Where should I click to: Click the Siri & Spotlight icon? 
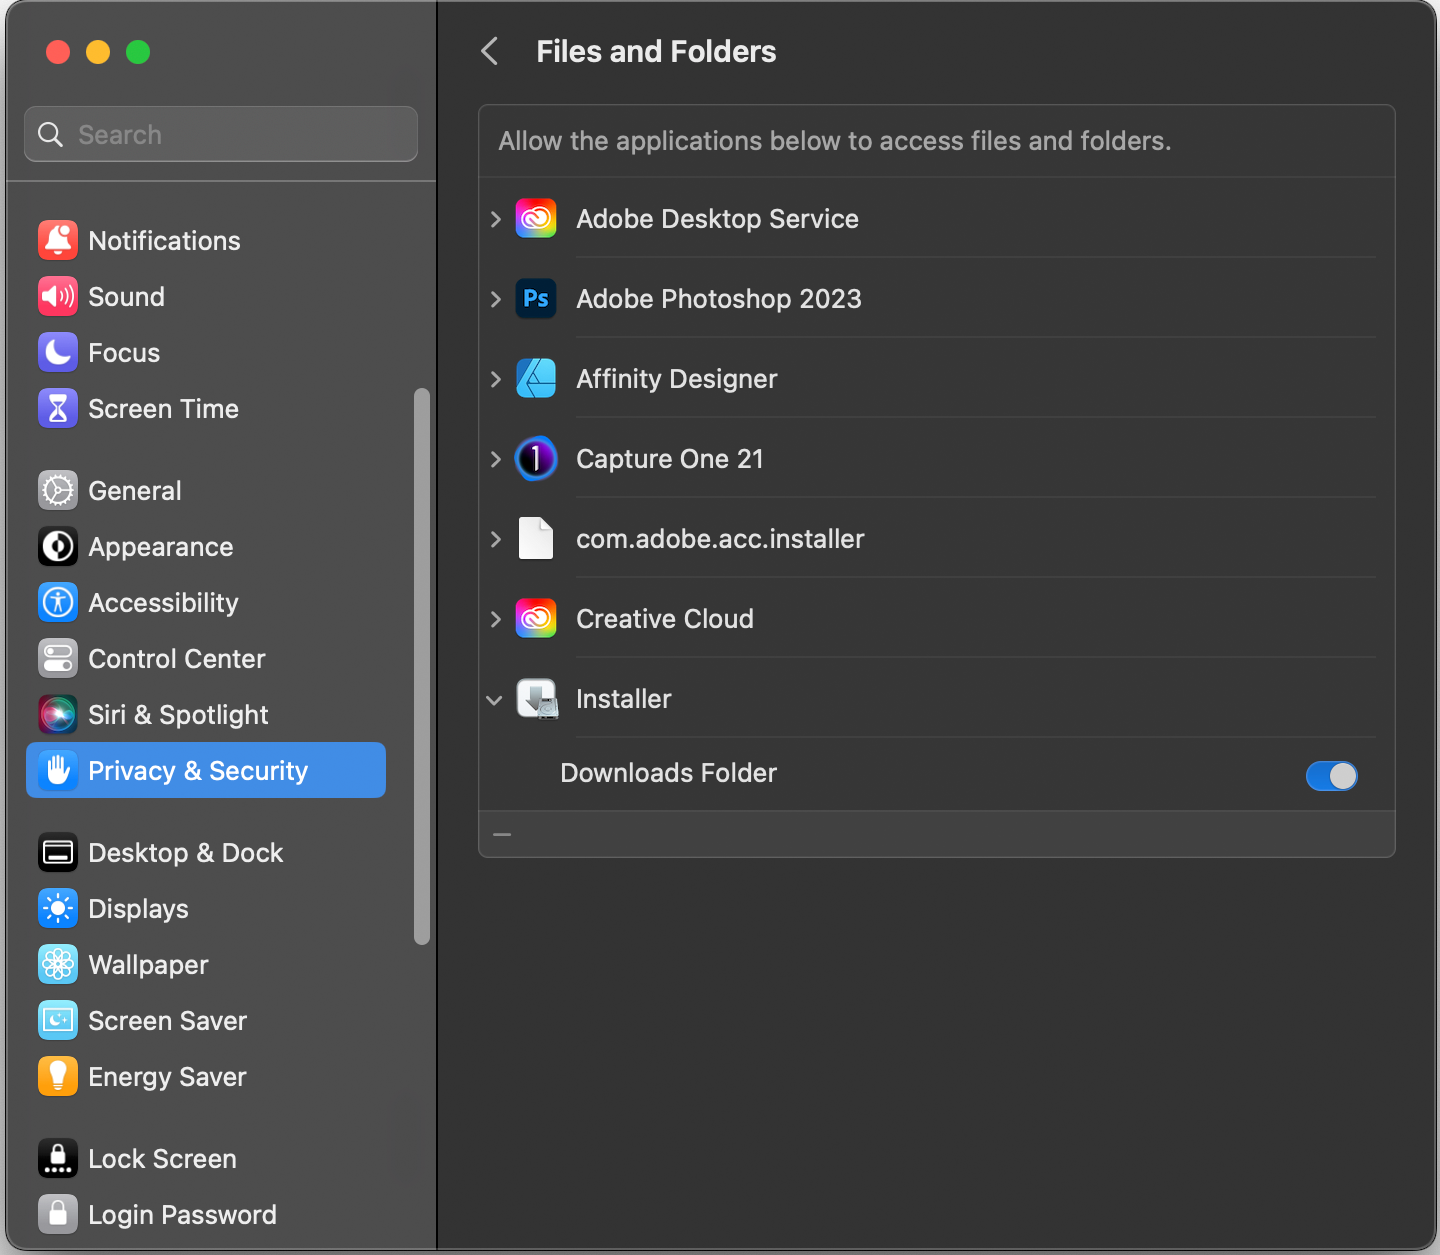(x=58, y=714)
